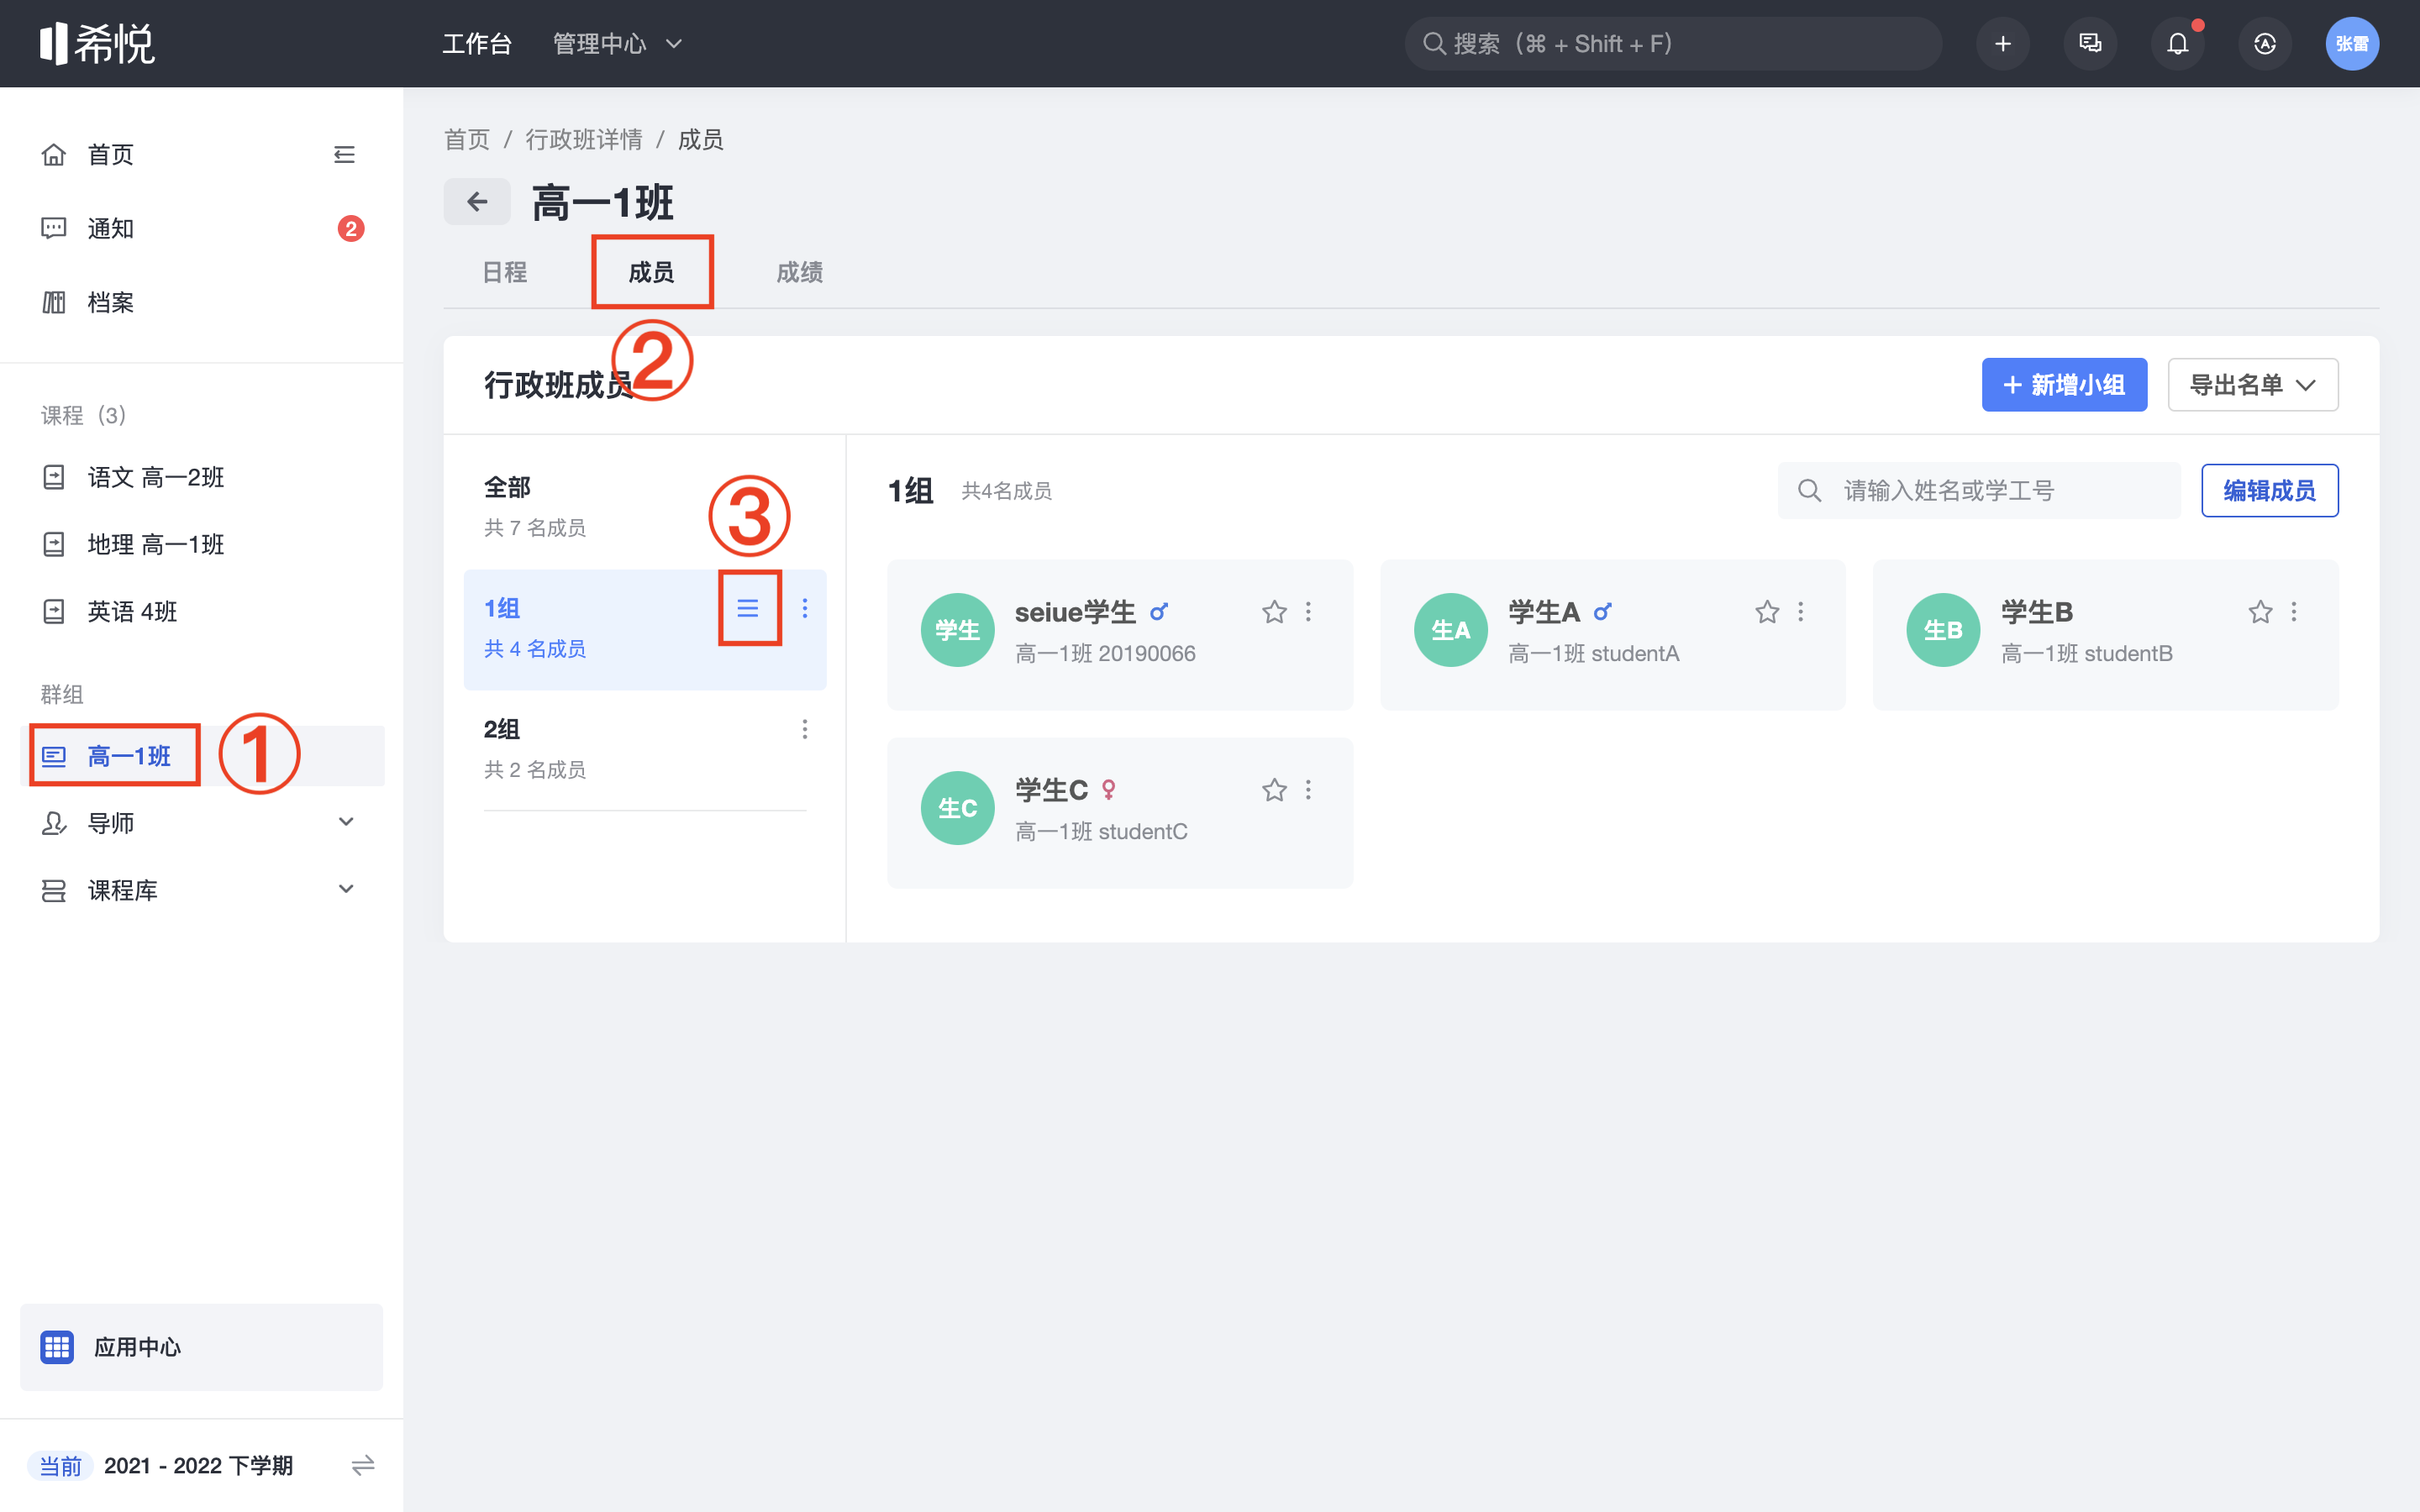Open more options for 学生B
This screenshot has height=1512, width=2420.
[2294, 612]
